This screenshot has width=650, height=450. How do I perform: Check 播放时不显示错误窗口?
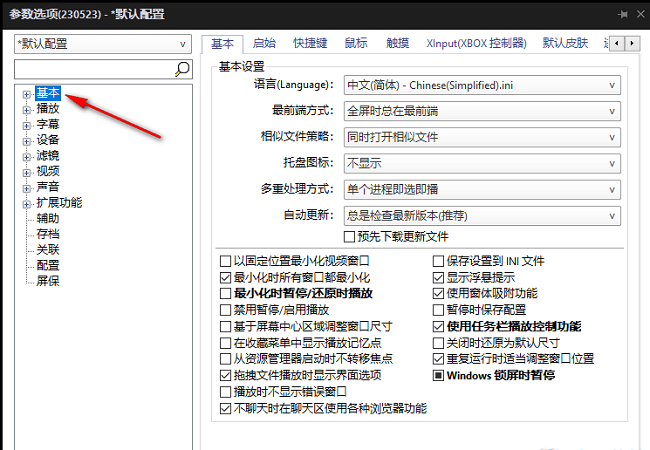click(x=225, y=392)
